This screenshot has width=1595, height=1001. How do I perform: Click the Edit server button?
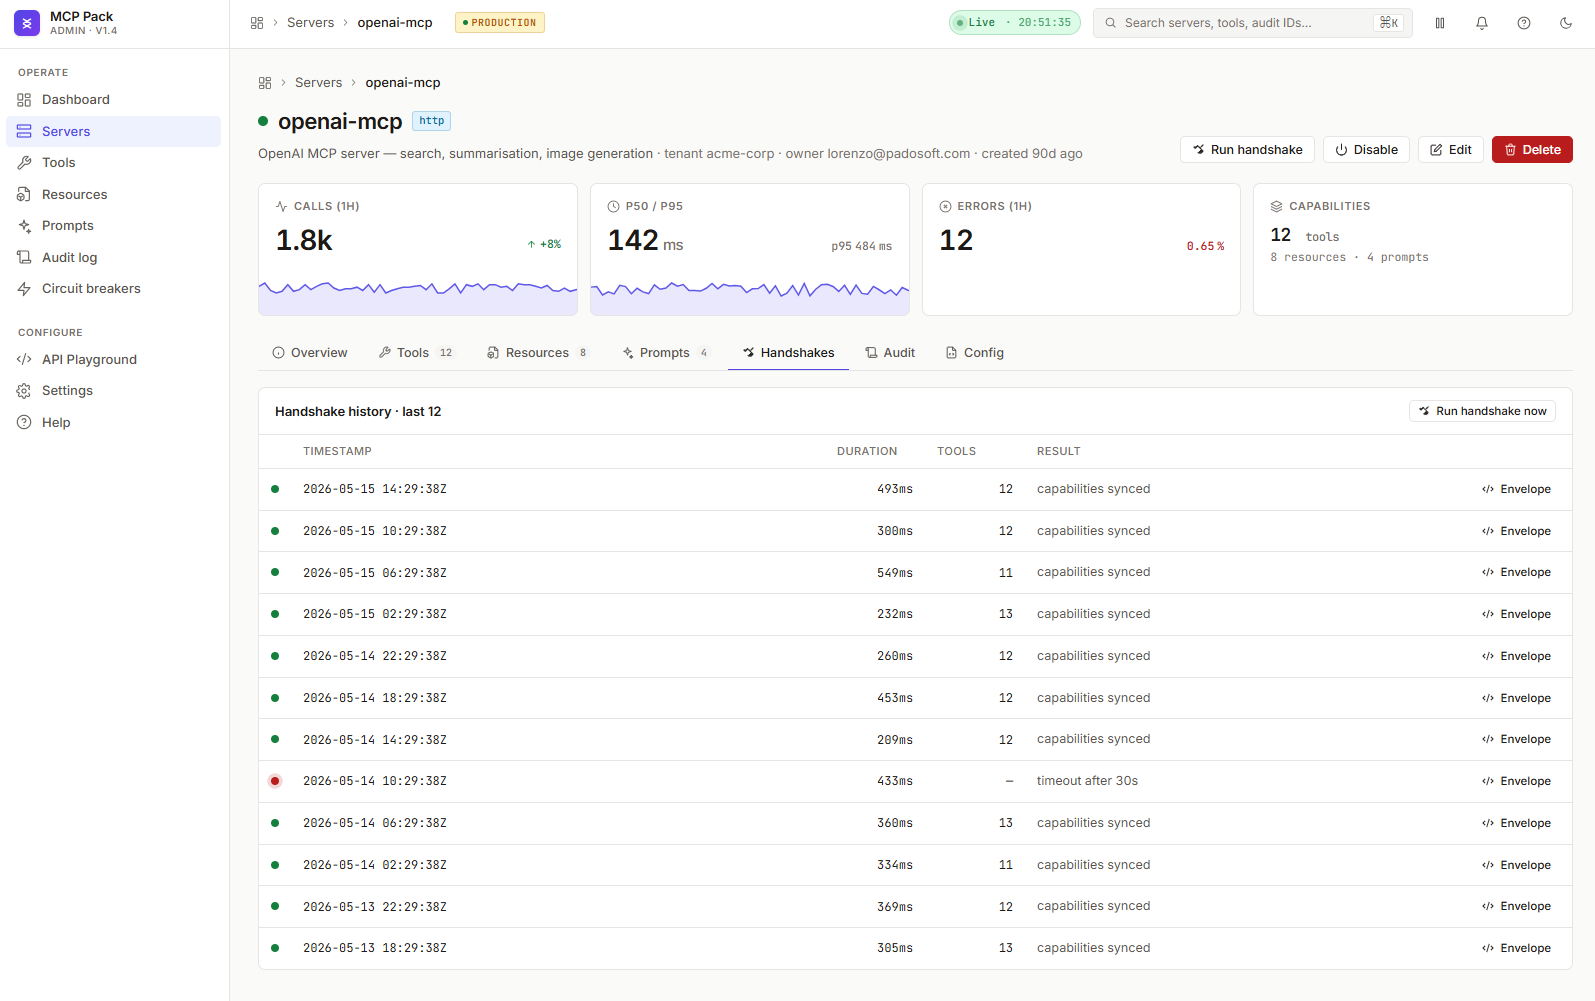click(x=1451, y=150)
